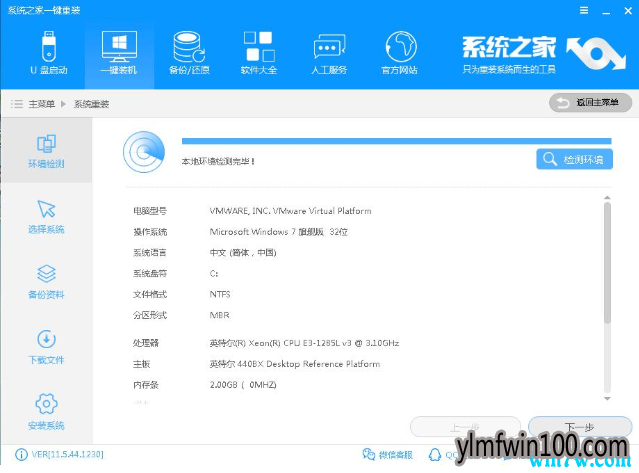Viewport: 639px width, 473px height.
Task: Click the text 本地环境检测完毕！
Action: (x=218, y=161)
